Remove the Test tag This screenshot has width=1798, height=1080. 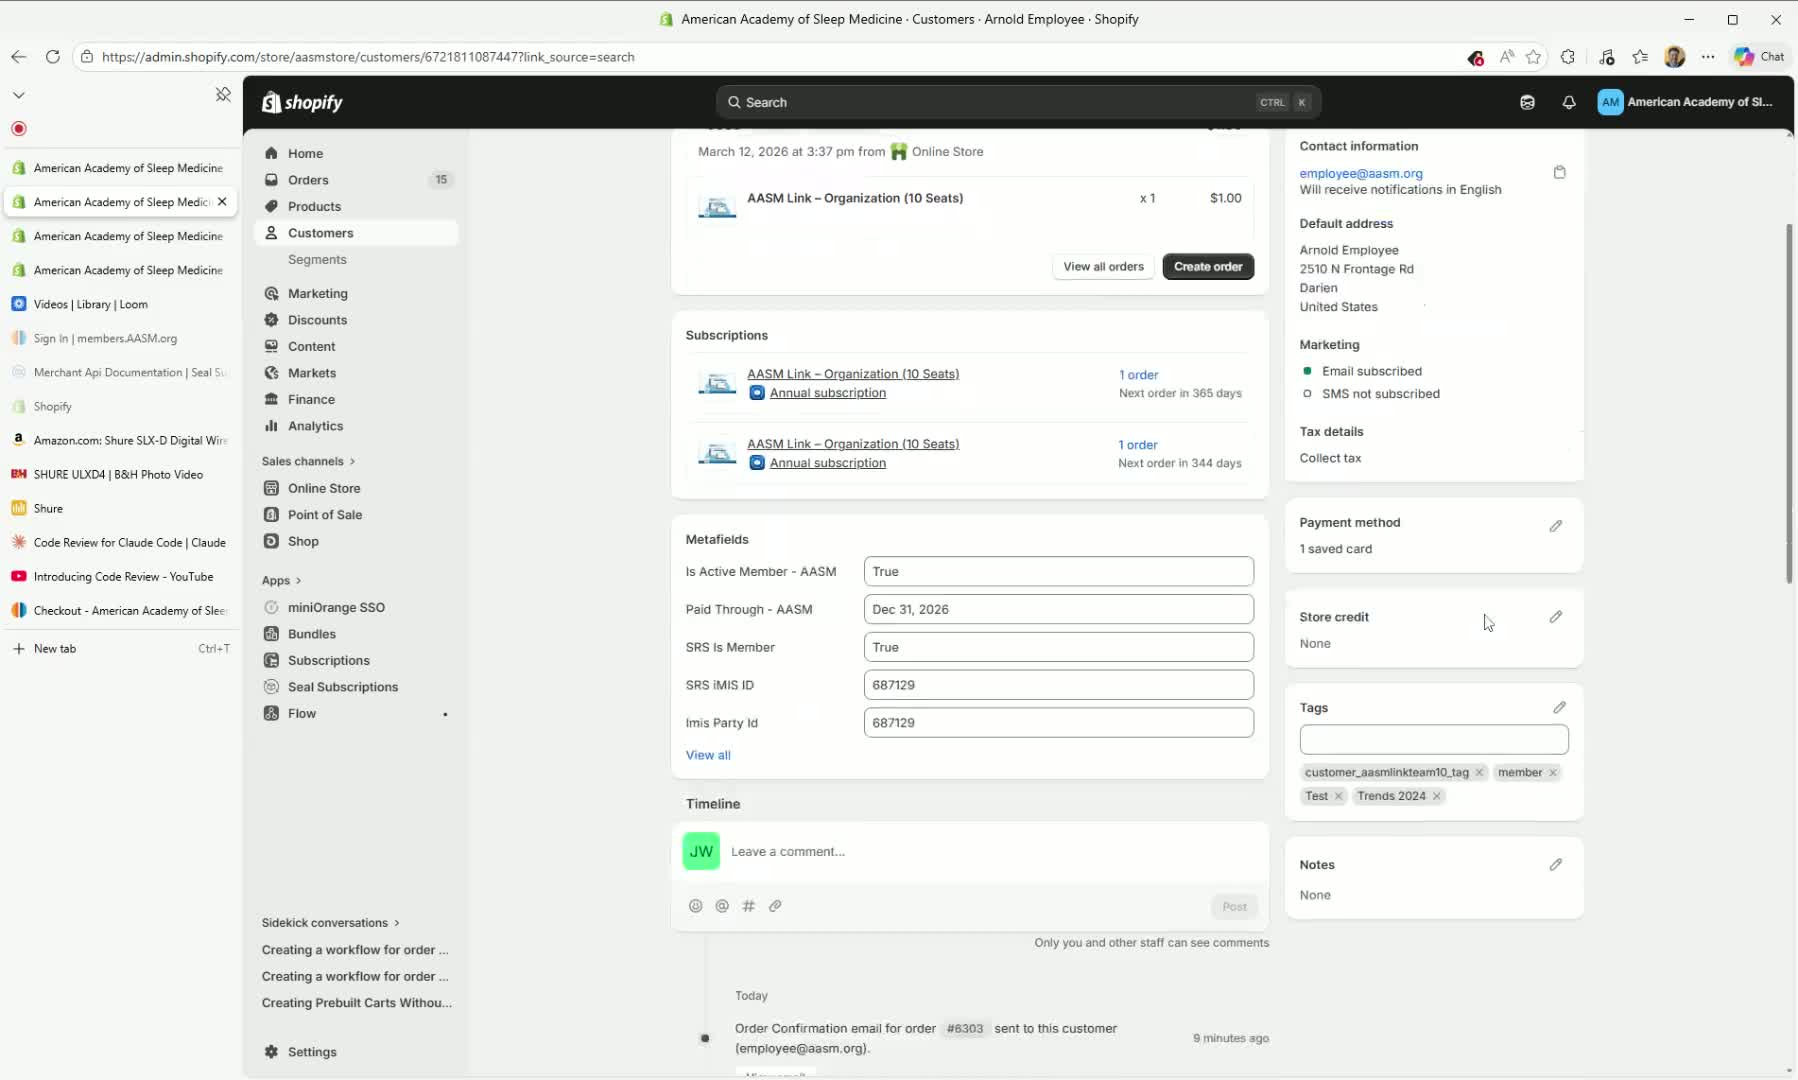pos(1338,796)
